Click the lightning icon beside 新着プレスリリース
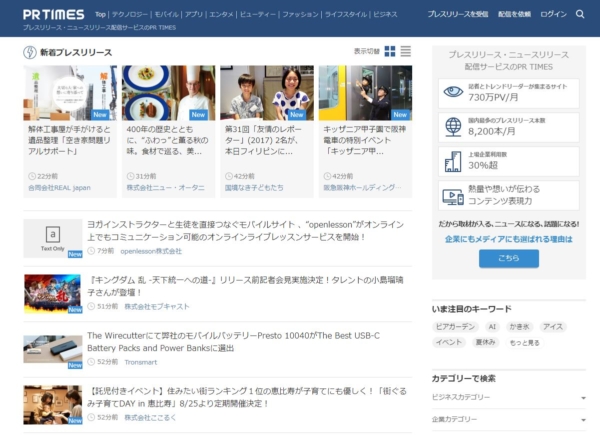Screen dimensions: 600x435 point(29,51)
